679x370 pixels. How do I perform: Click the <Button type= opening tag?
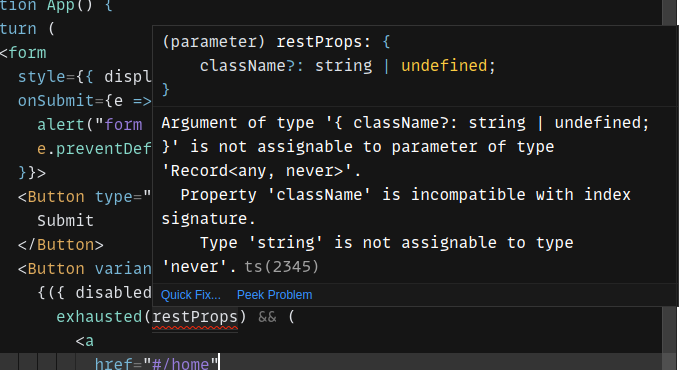(x=85, y=197)
